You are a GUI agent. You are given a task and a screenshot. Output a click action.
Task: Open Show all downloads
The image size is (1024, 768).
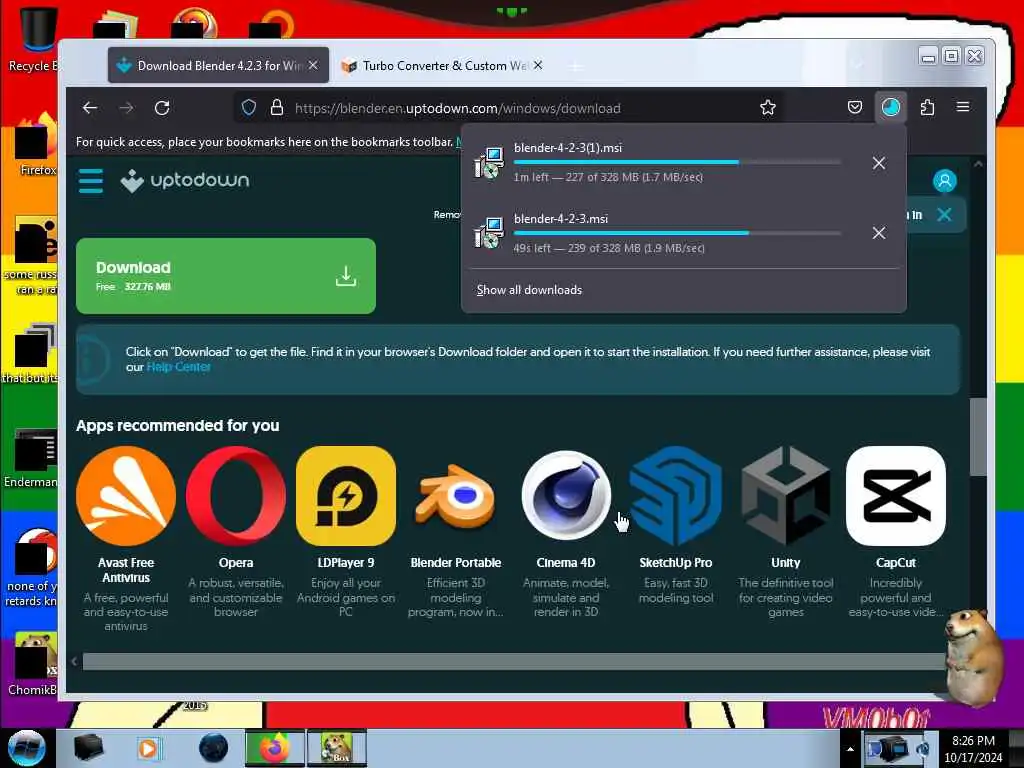(529, 290)
